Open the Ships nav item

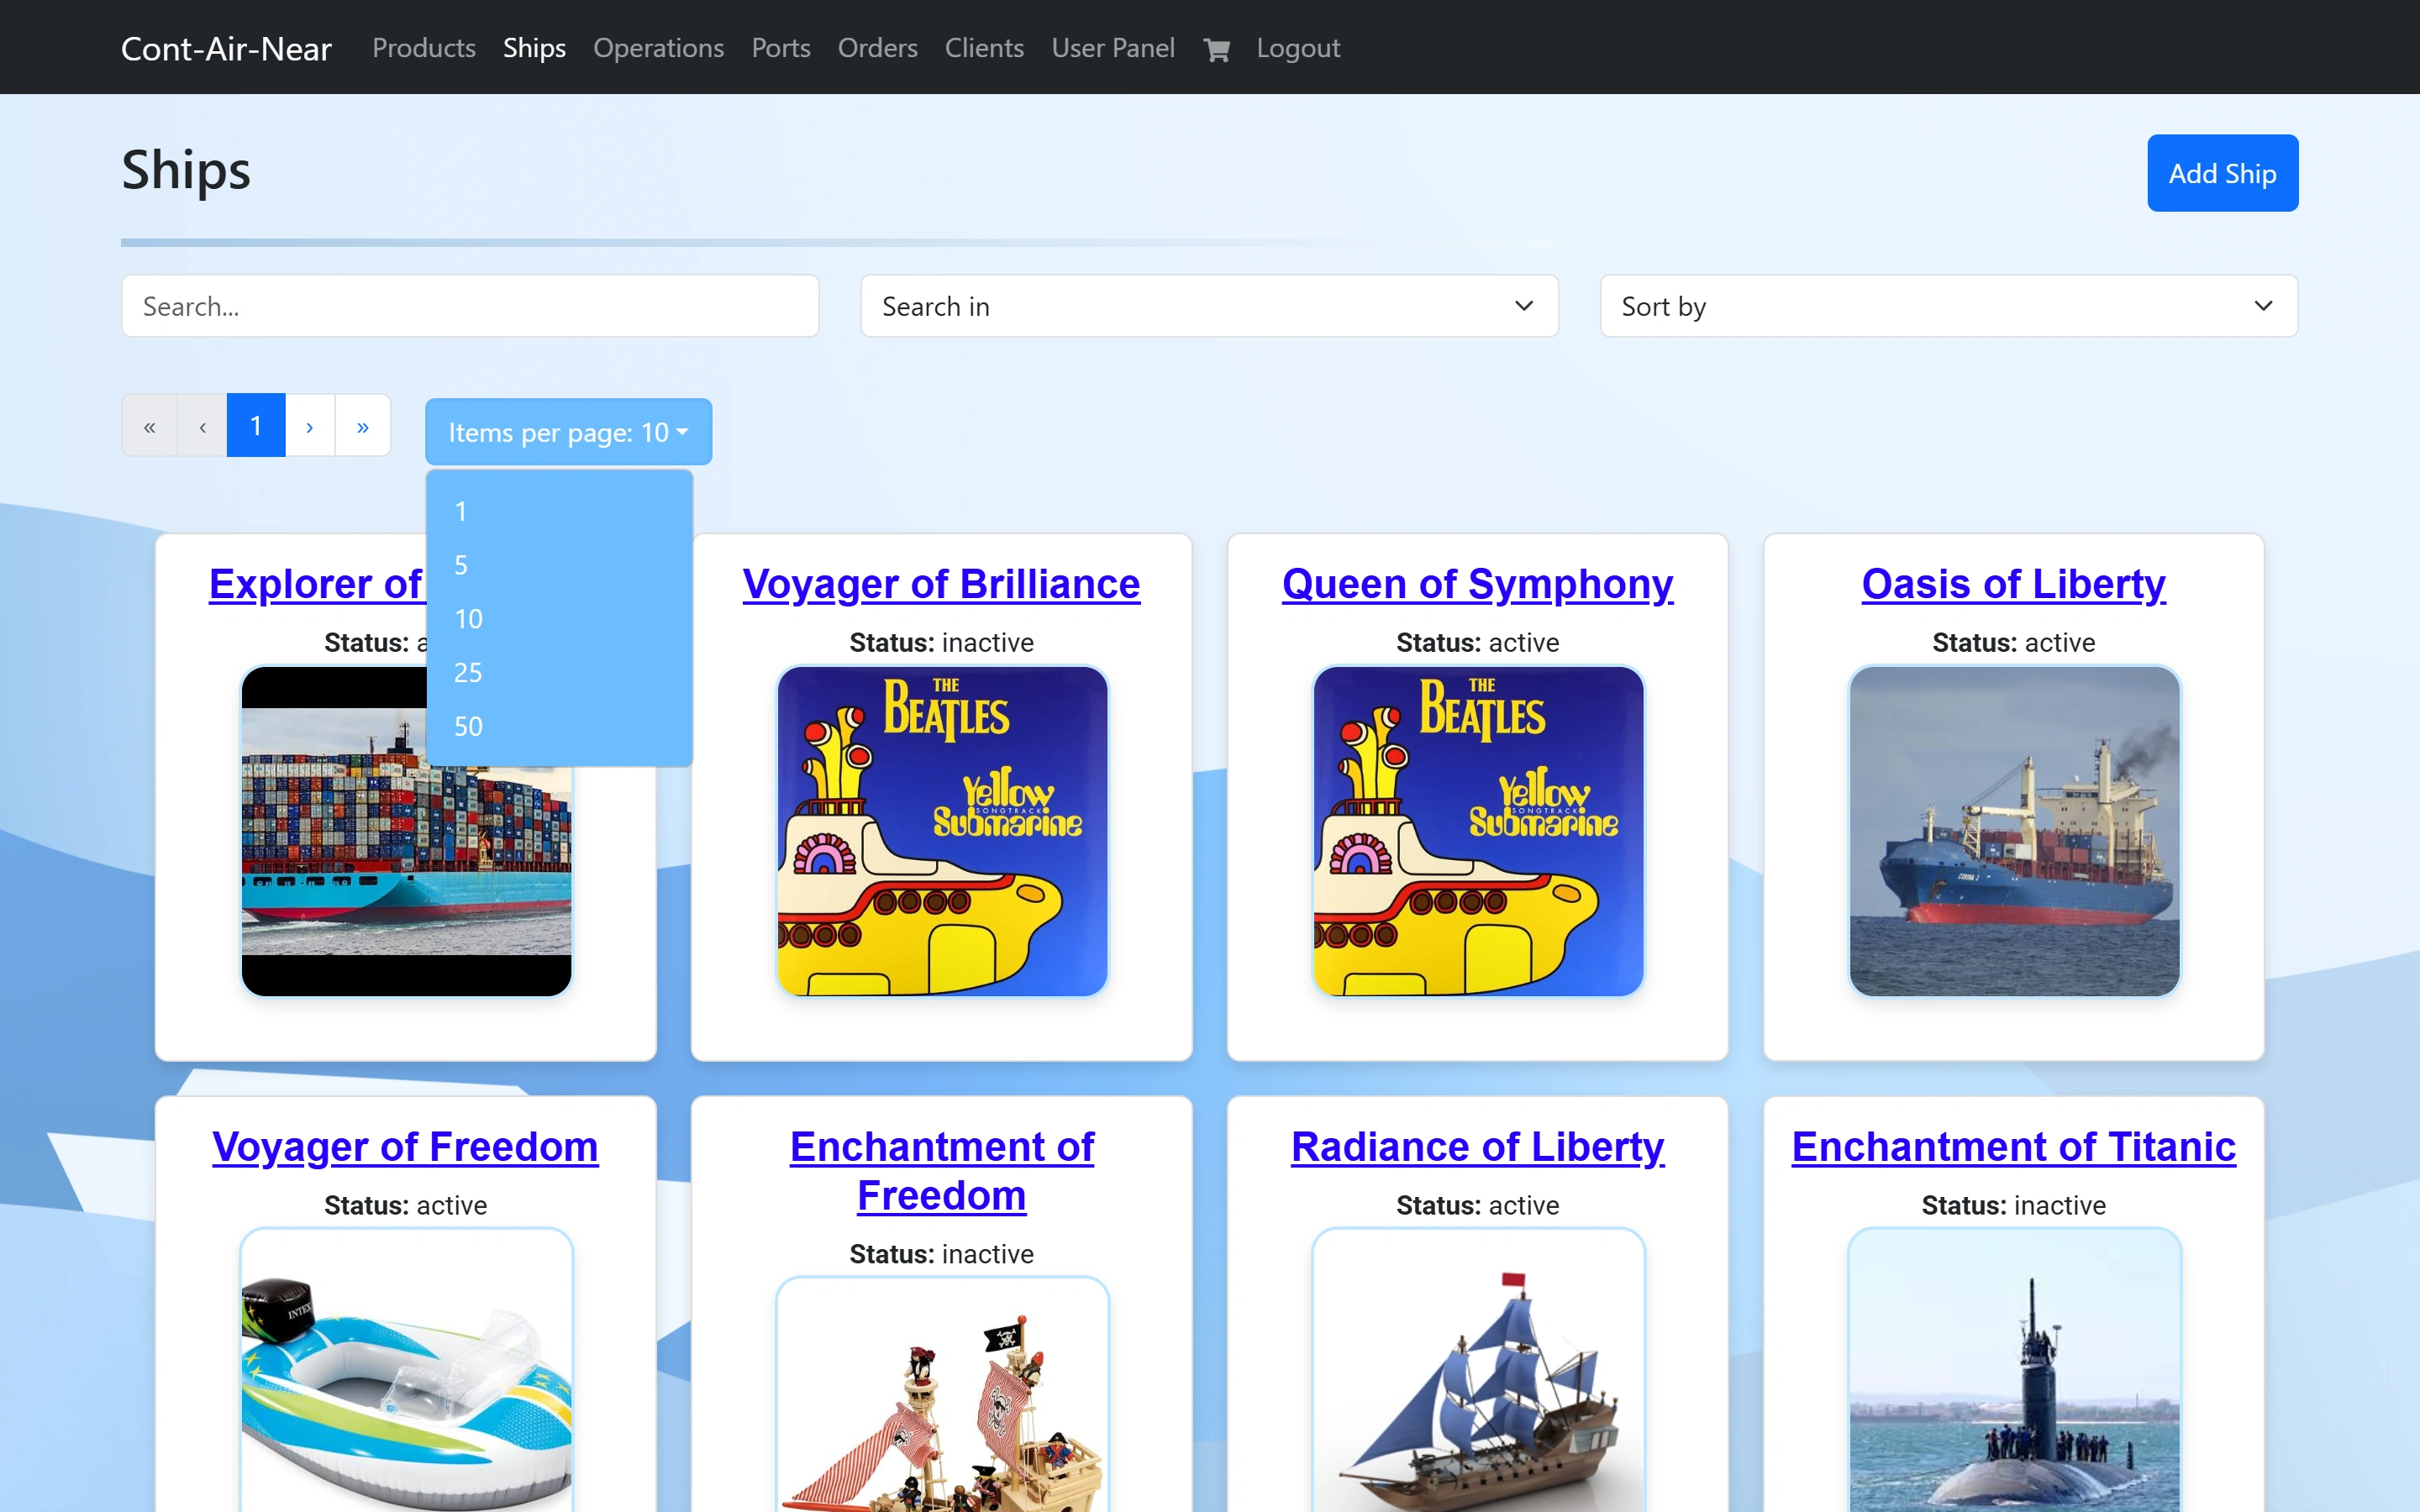click(x=534, y=48)
